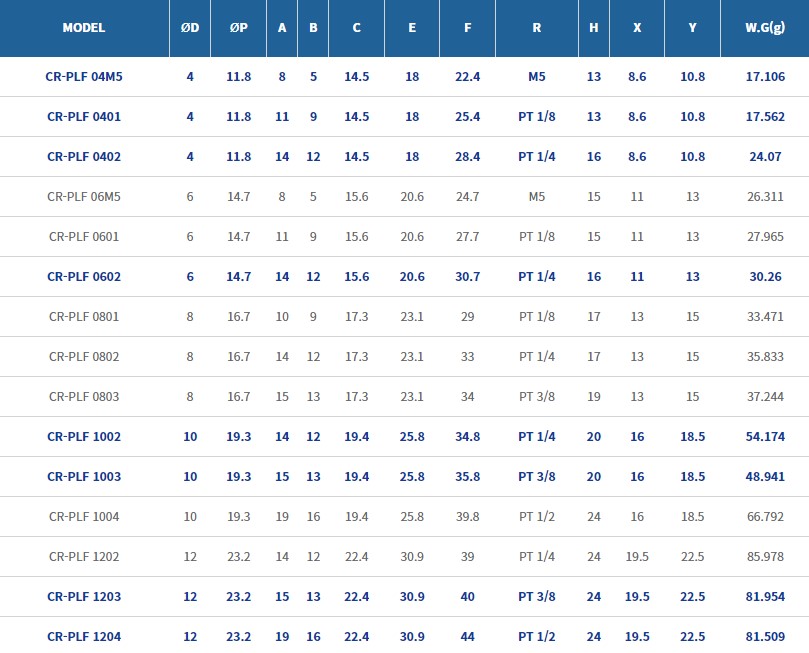Viewport: 809px width, 653px height.
Task: Select model CR-PLF 1002
Action: (84, 436)
